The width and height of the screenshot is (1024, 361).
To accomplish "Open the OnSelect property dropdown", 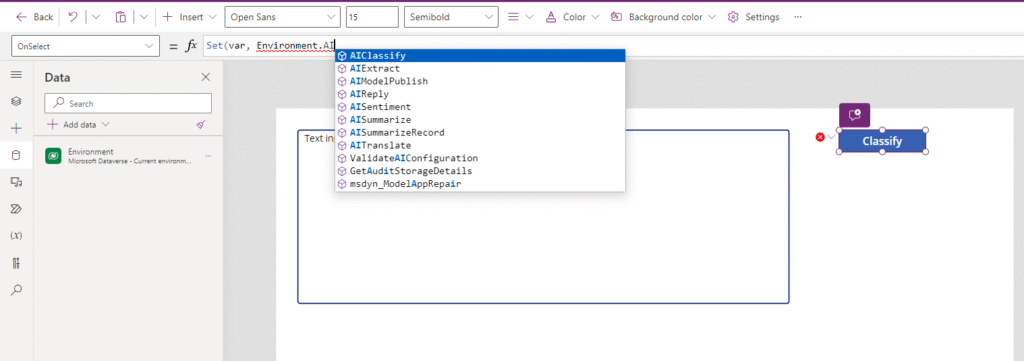I will coord(86,46).
